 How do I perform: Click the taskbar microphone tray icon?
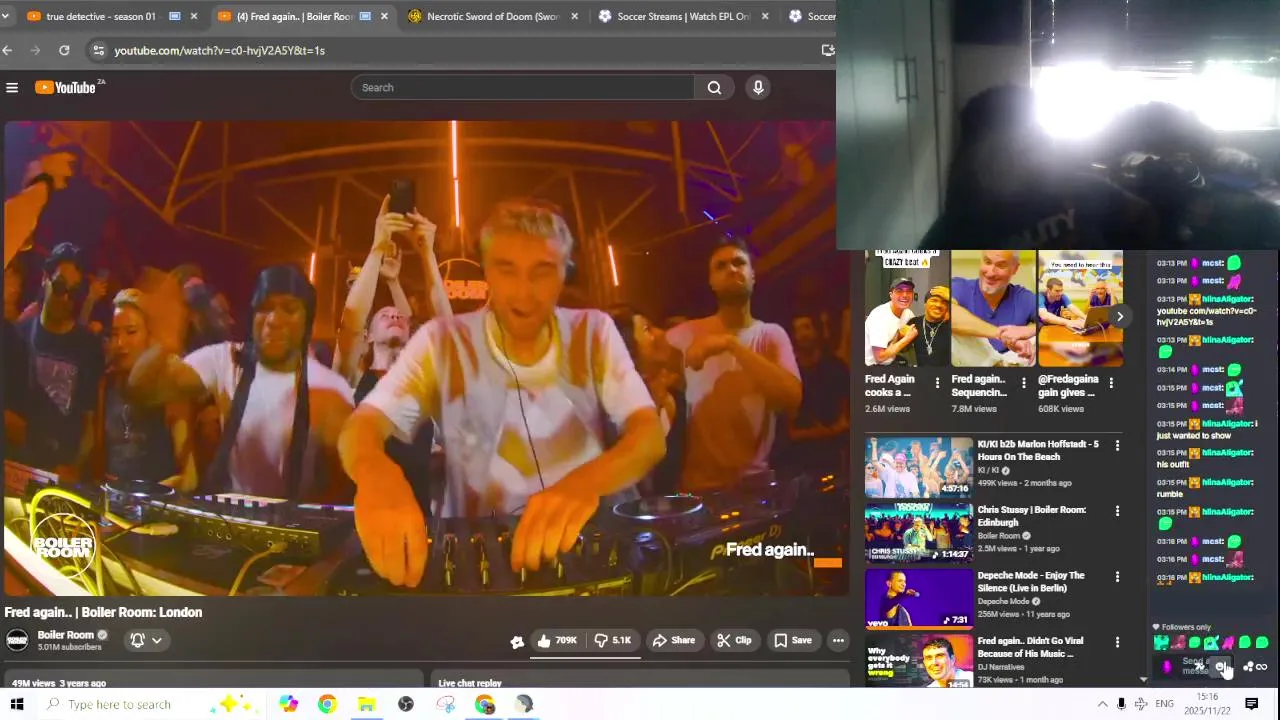coord(1121,704)
